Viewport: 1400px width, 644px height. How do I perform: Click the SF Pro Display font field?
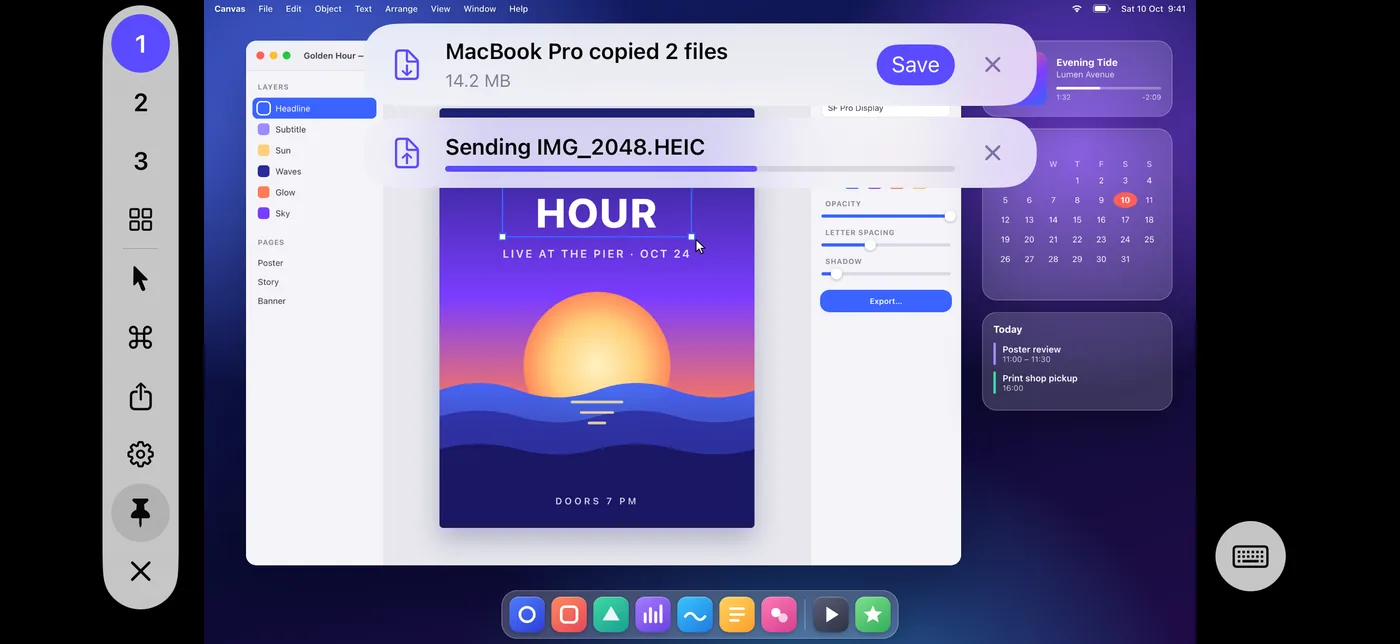tap(886, 109)
